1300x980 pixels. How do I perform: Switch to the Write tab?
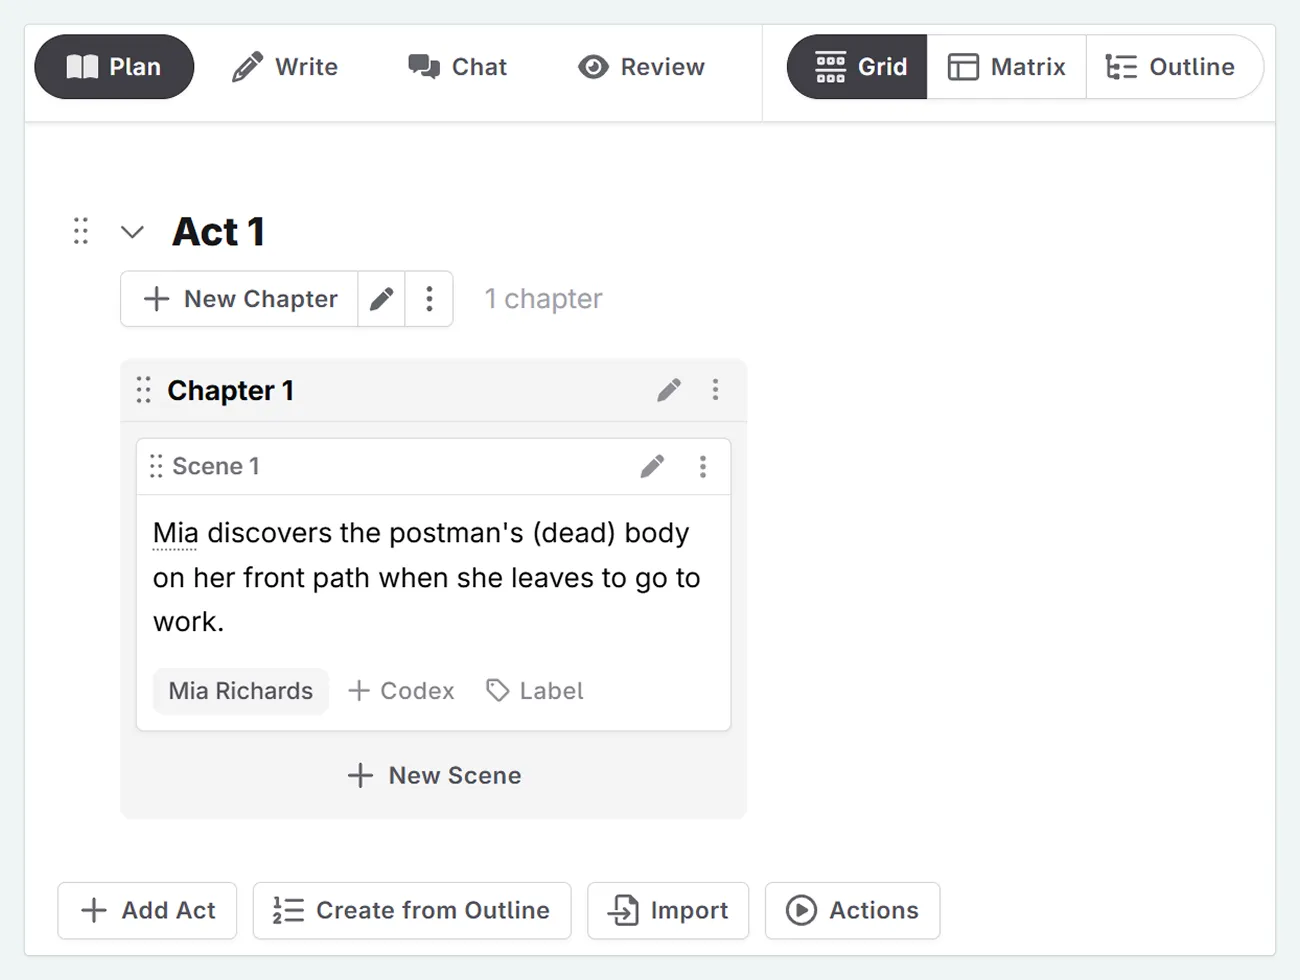tap(285, 67)
